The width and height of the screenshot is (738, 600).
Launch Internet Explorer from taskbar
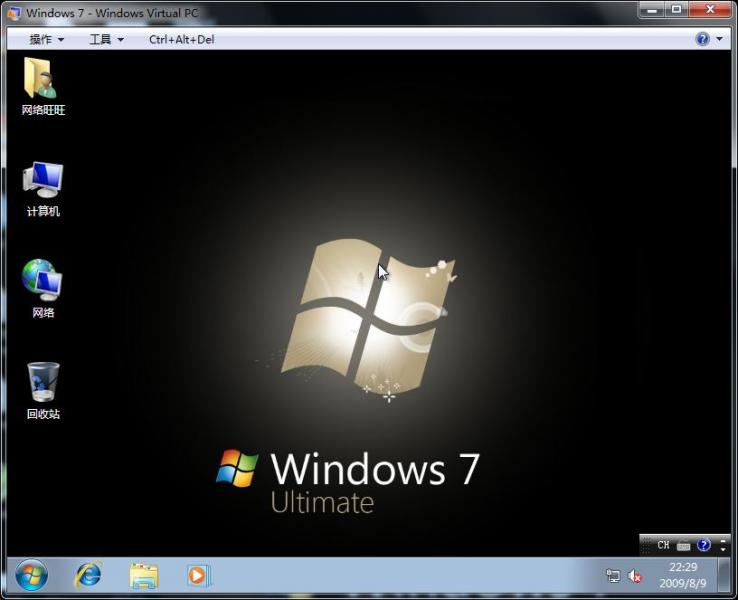[88, 575]
